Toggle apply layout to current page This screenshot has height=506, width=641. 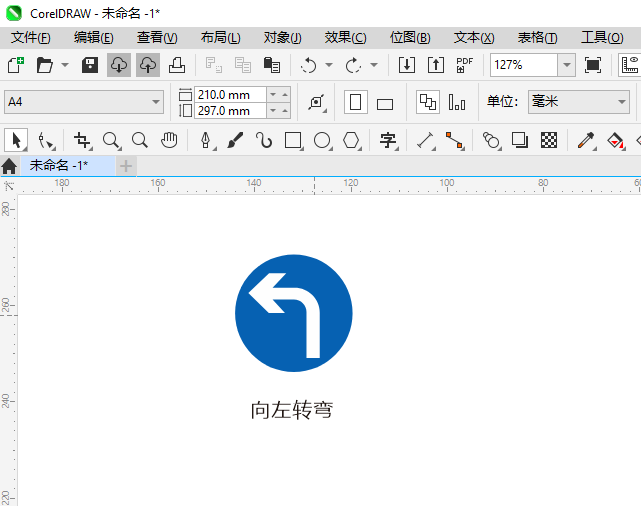coord(457,102)
